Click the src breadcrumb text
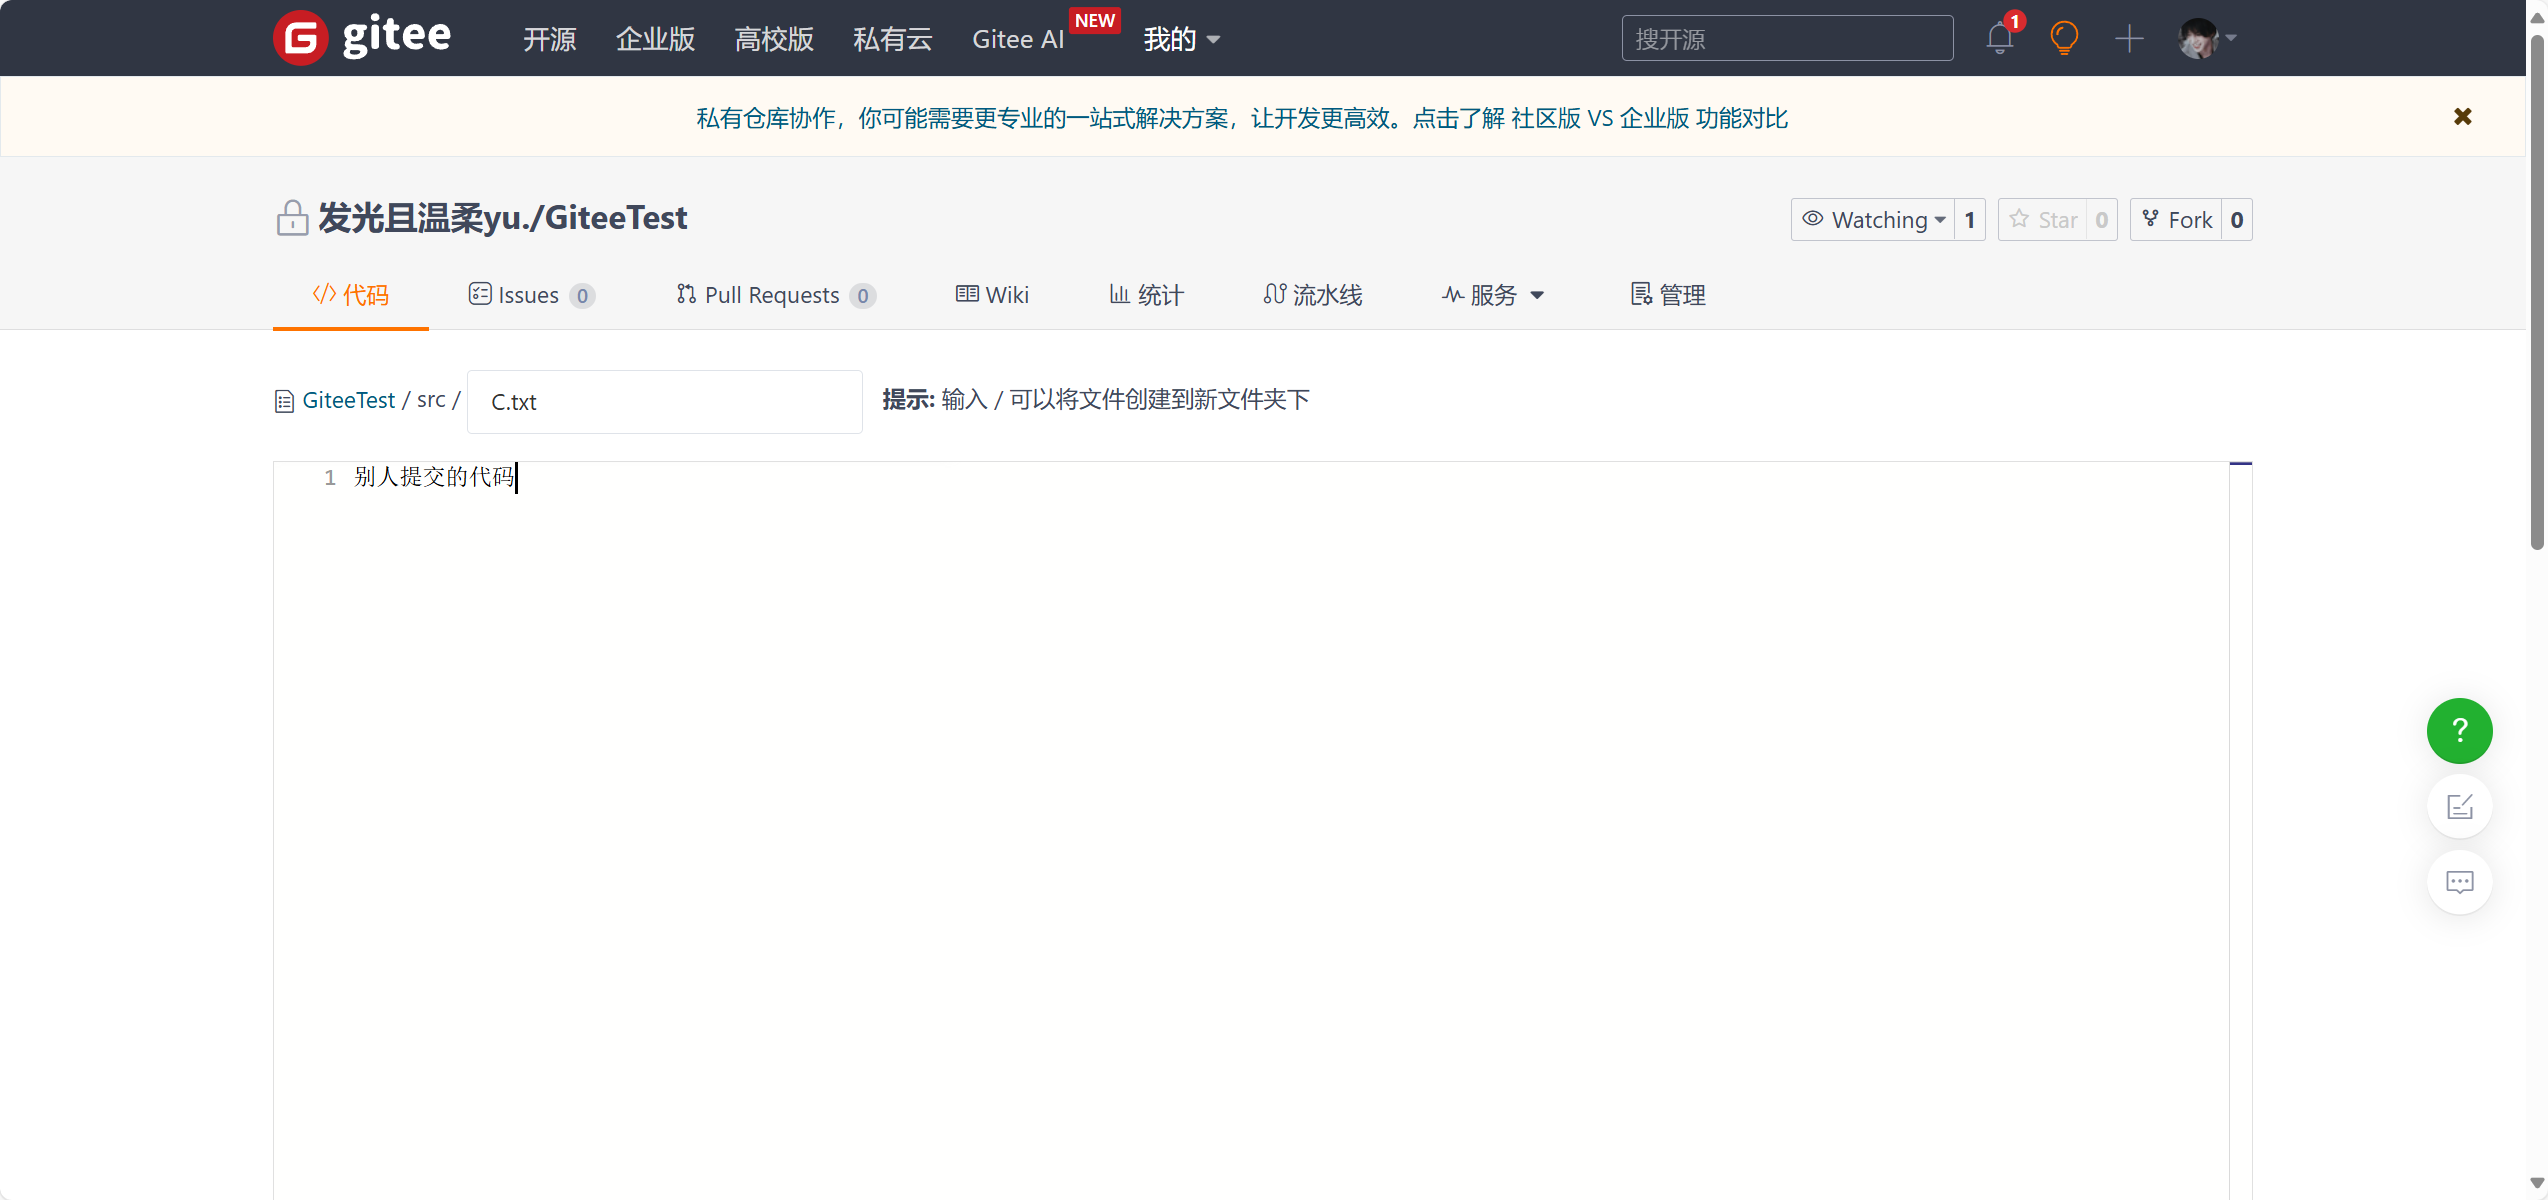The image size is (2548, 1200). [431, 399]
